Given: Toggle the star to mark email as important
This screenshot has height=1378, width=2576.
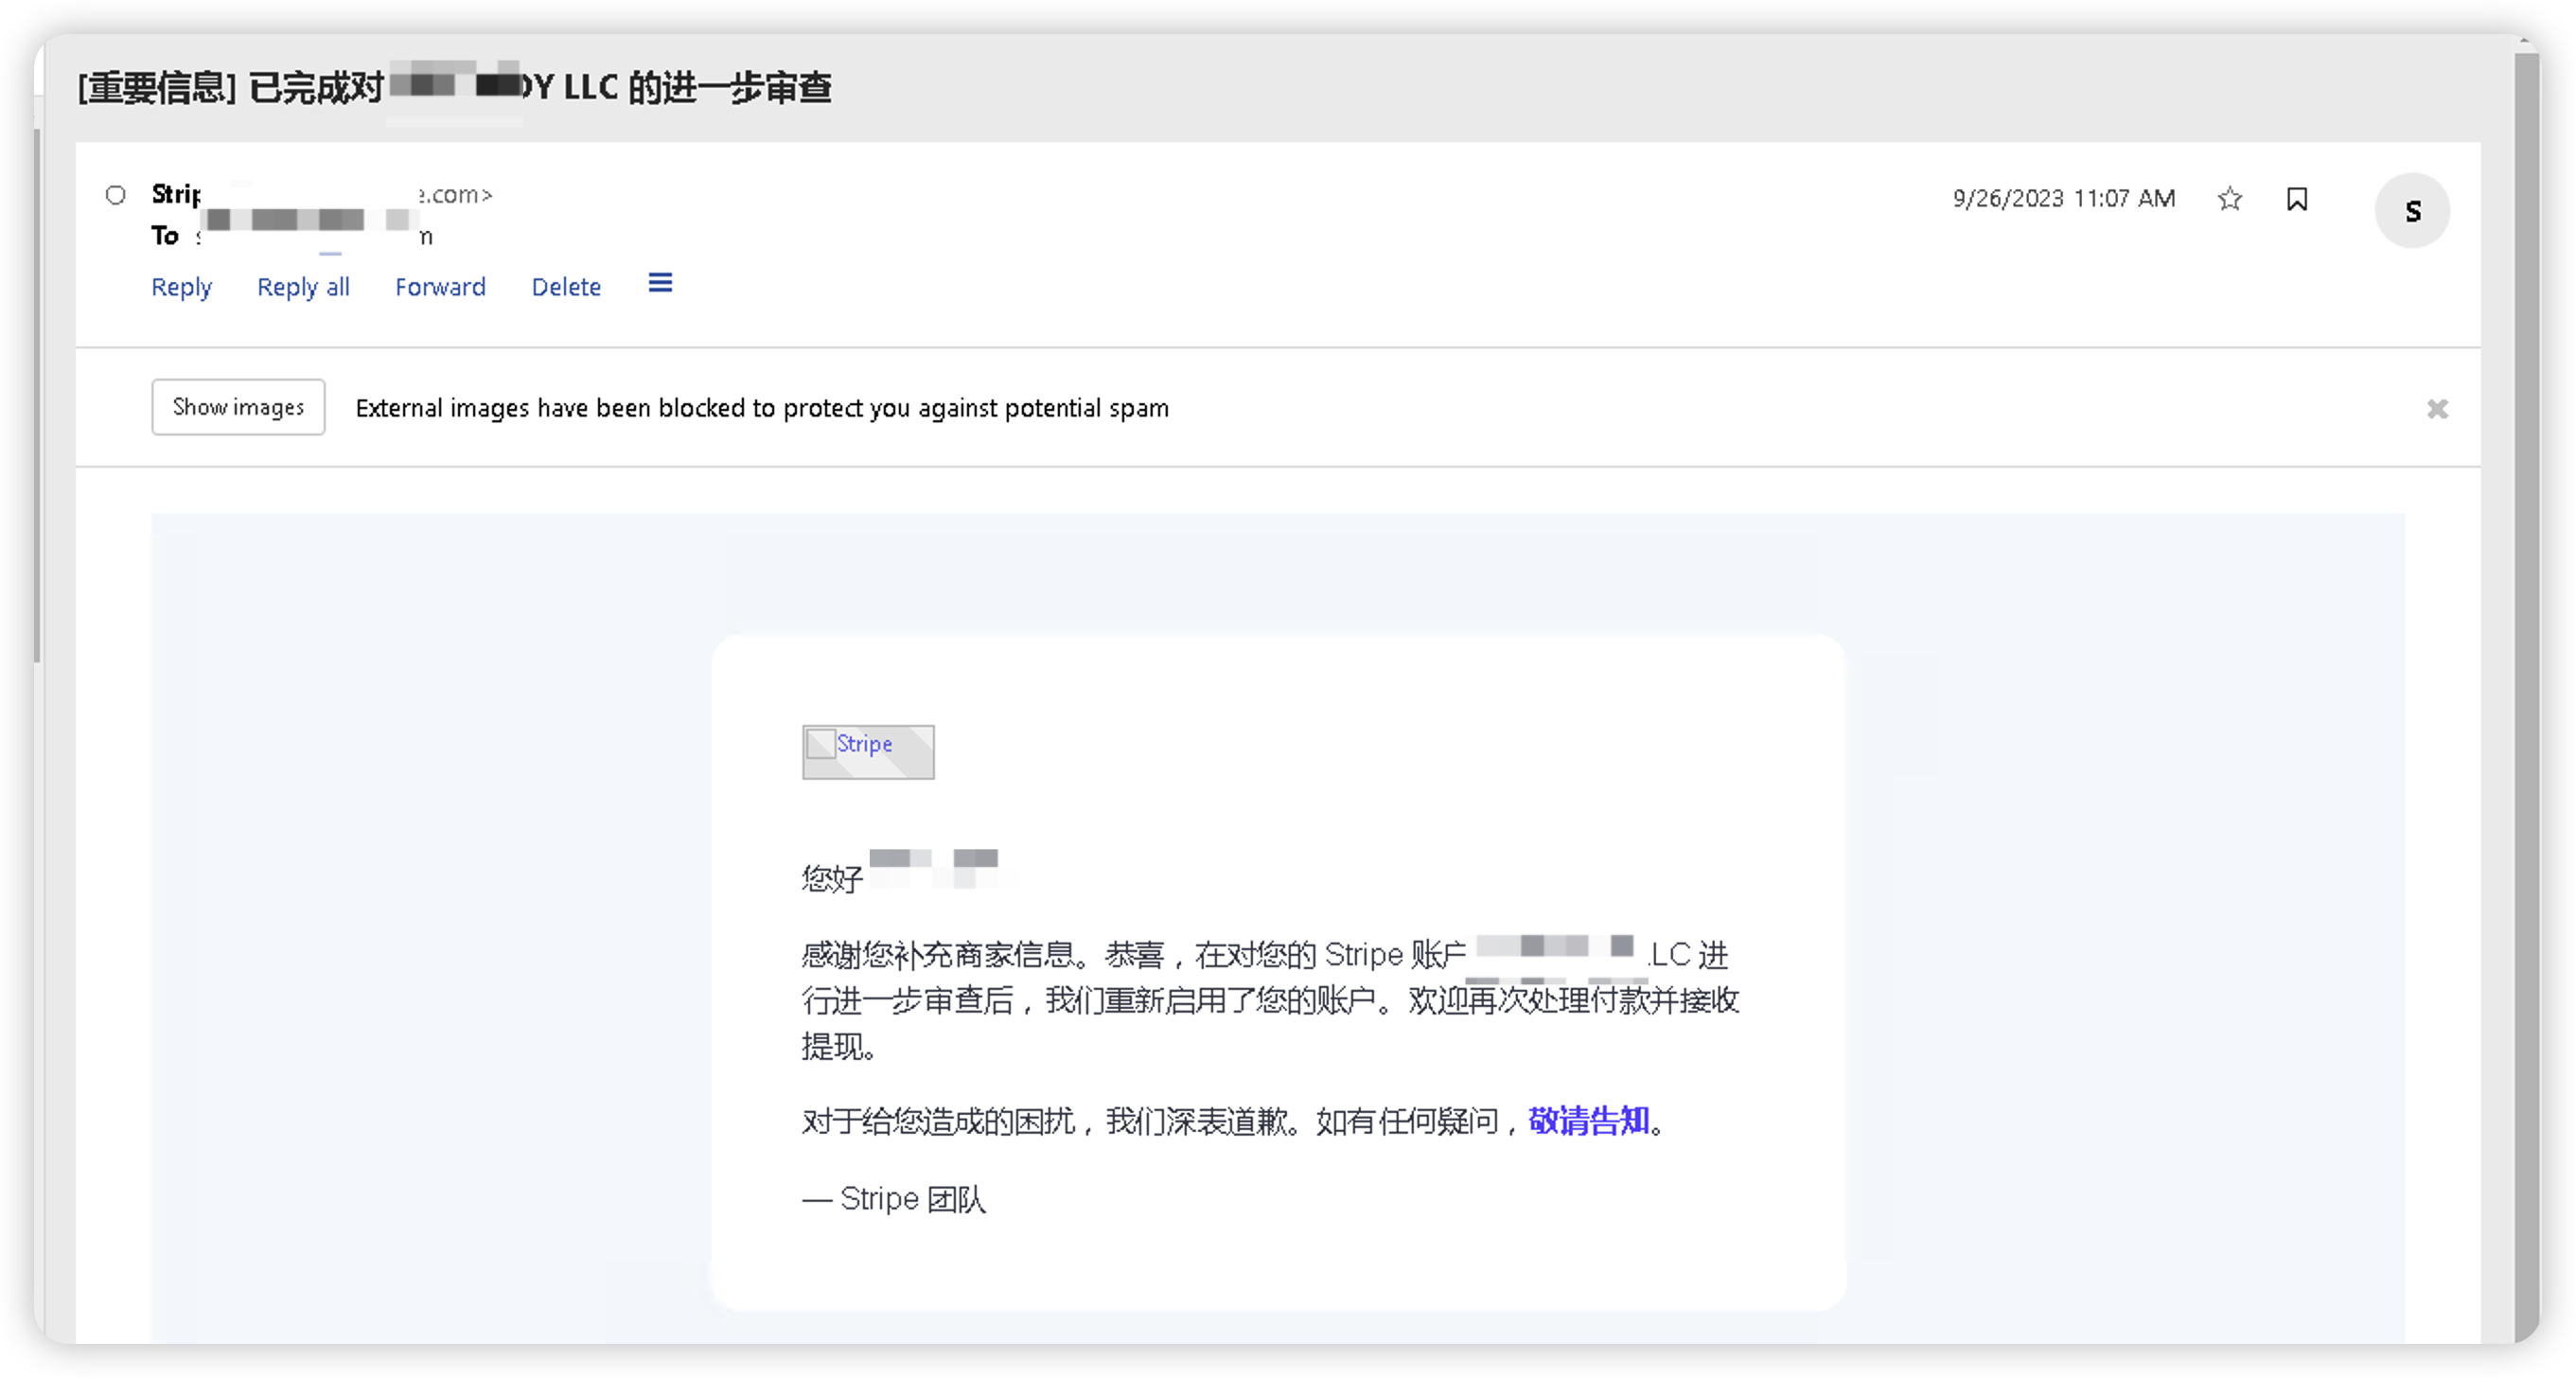Looking at the screenshot, I should [x=2230, y=199].
